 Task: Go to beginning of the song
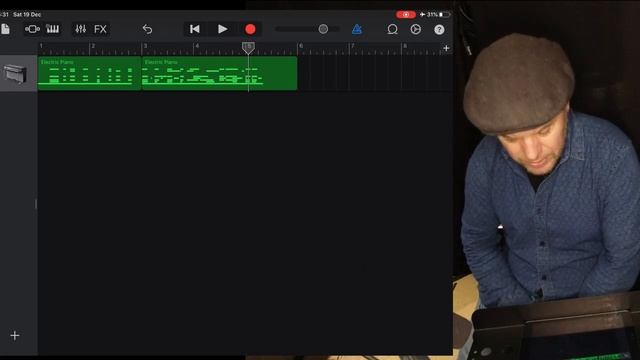[195, 29]
